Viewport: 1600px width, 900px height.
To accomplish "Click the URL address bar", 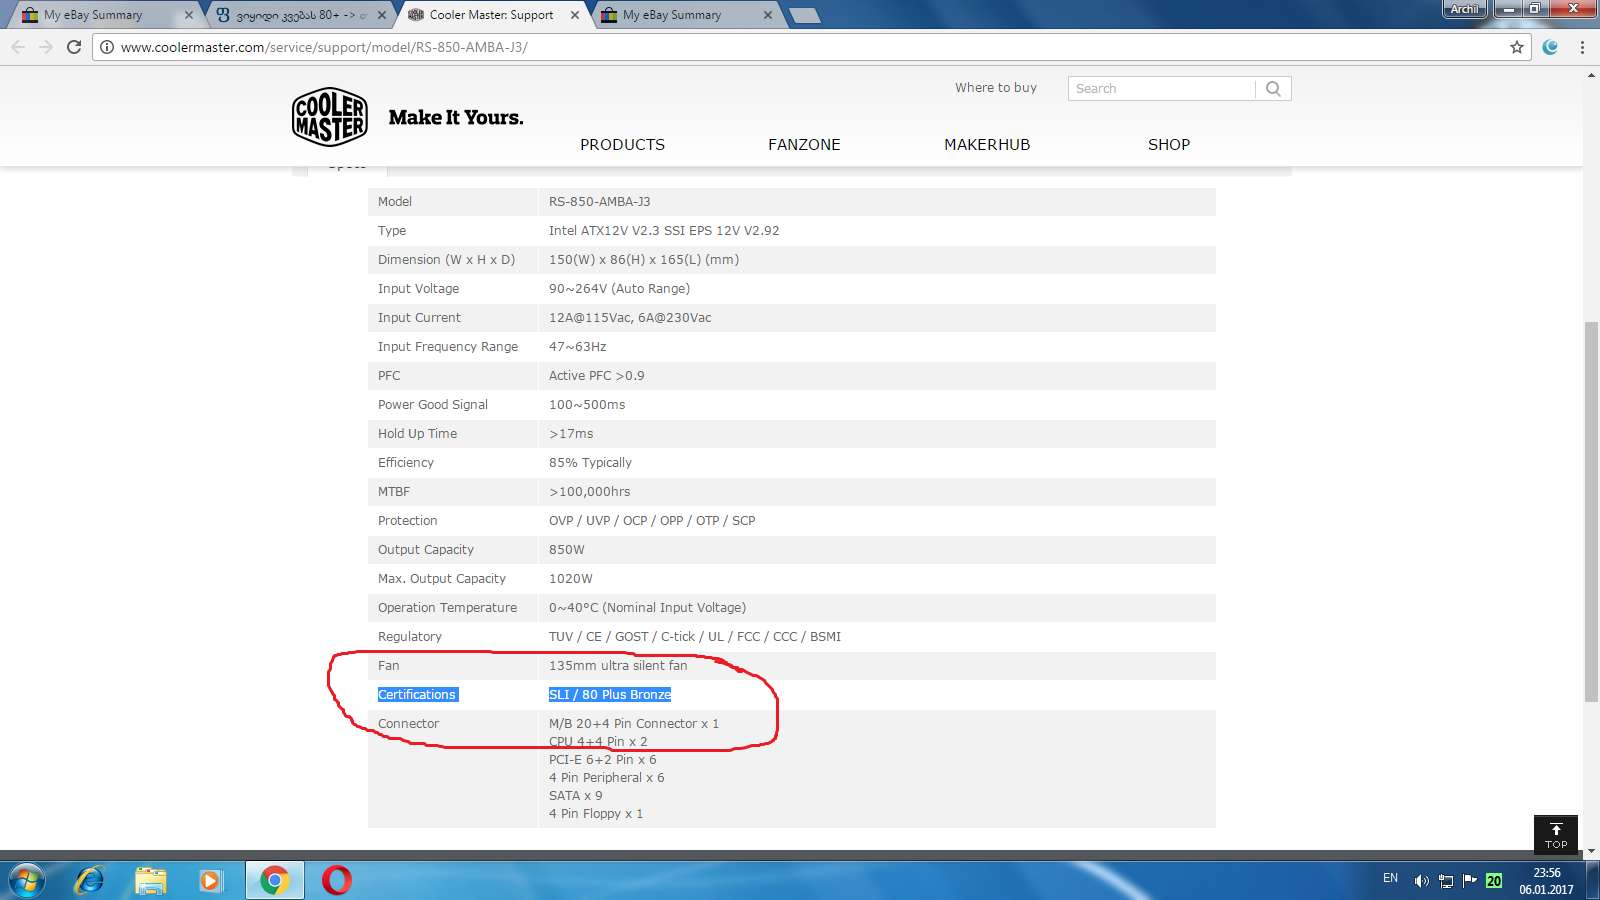I will [810, 47].
